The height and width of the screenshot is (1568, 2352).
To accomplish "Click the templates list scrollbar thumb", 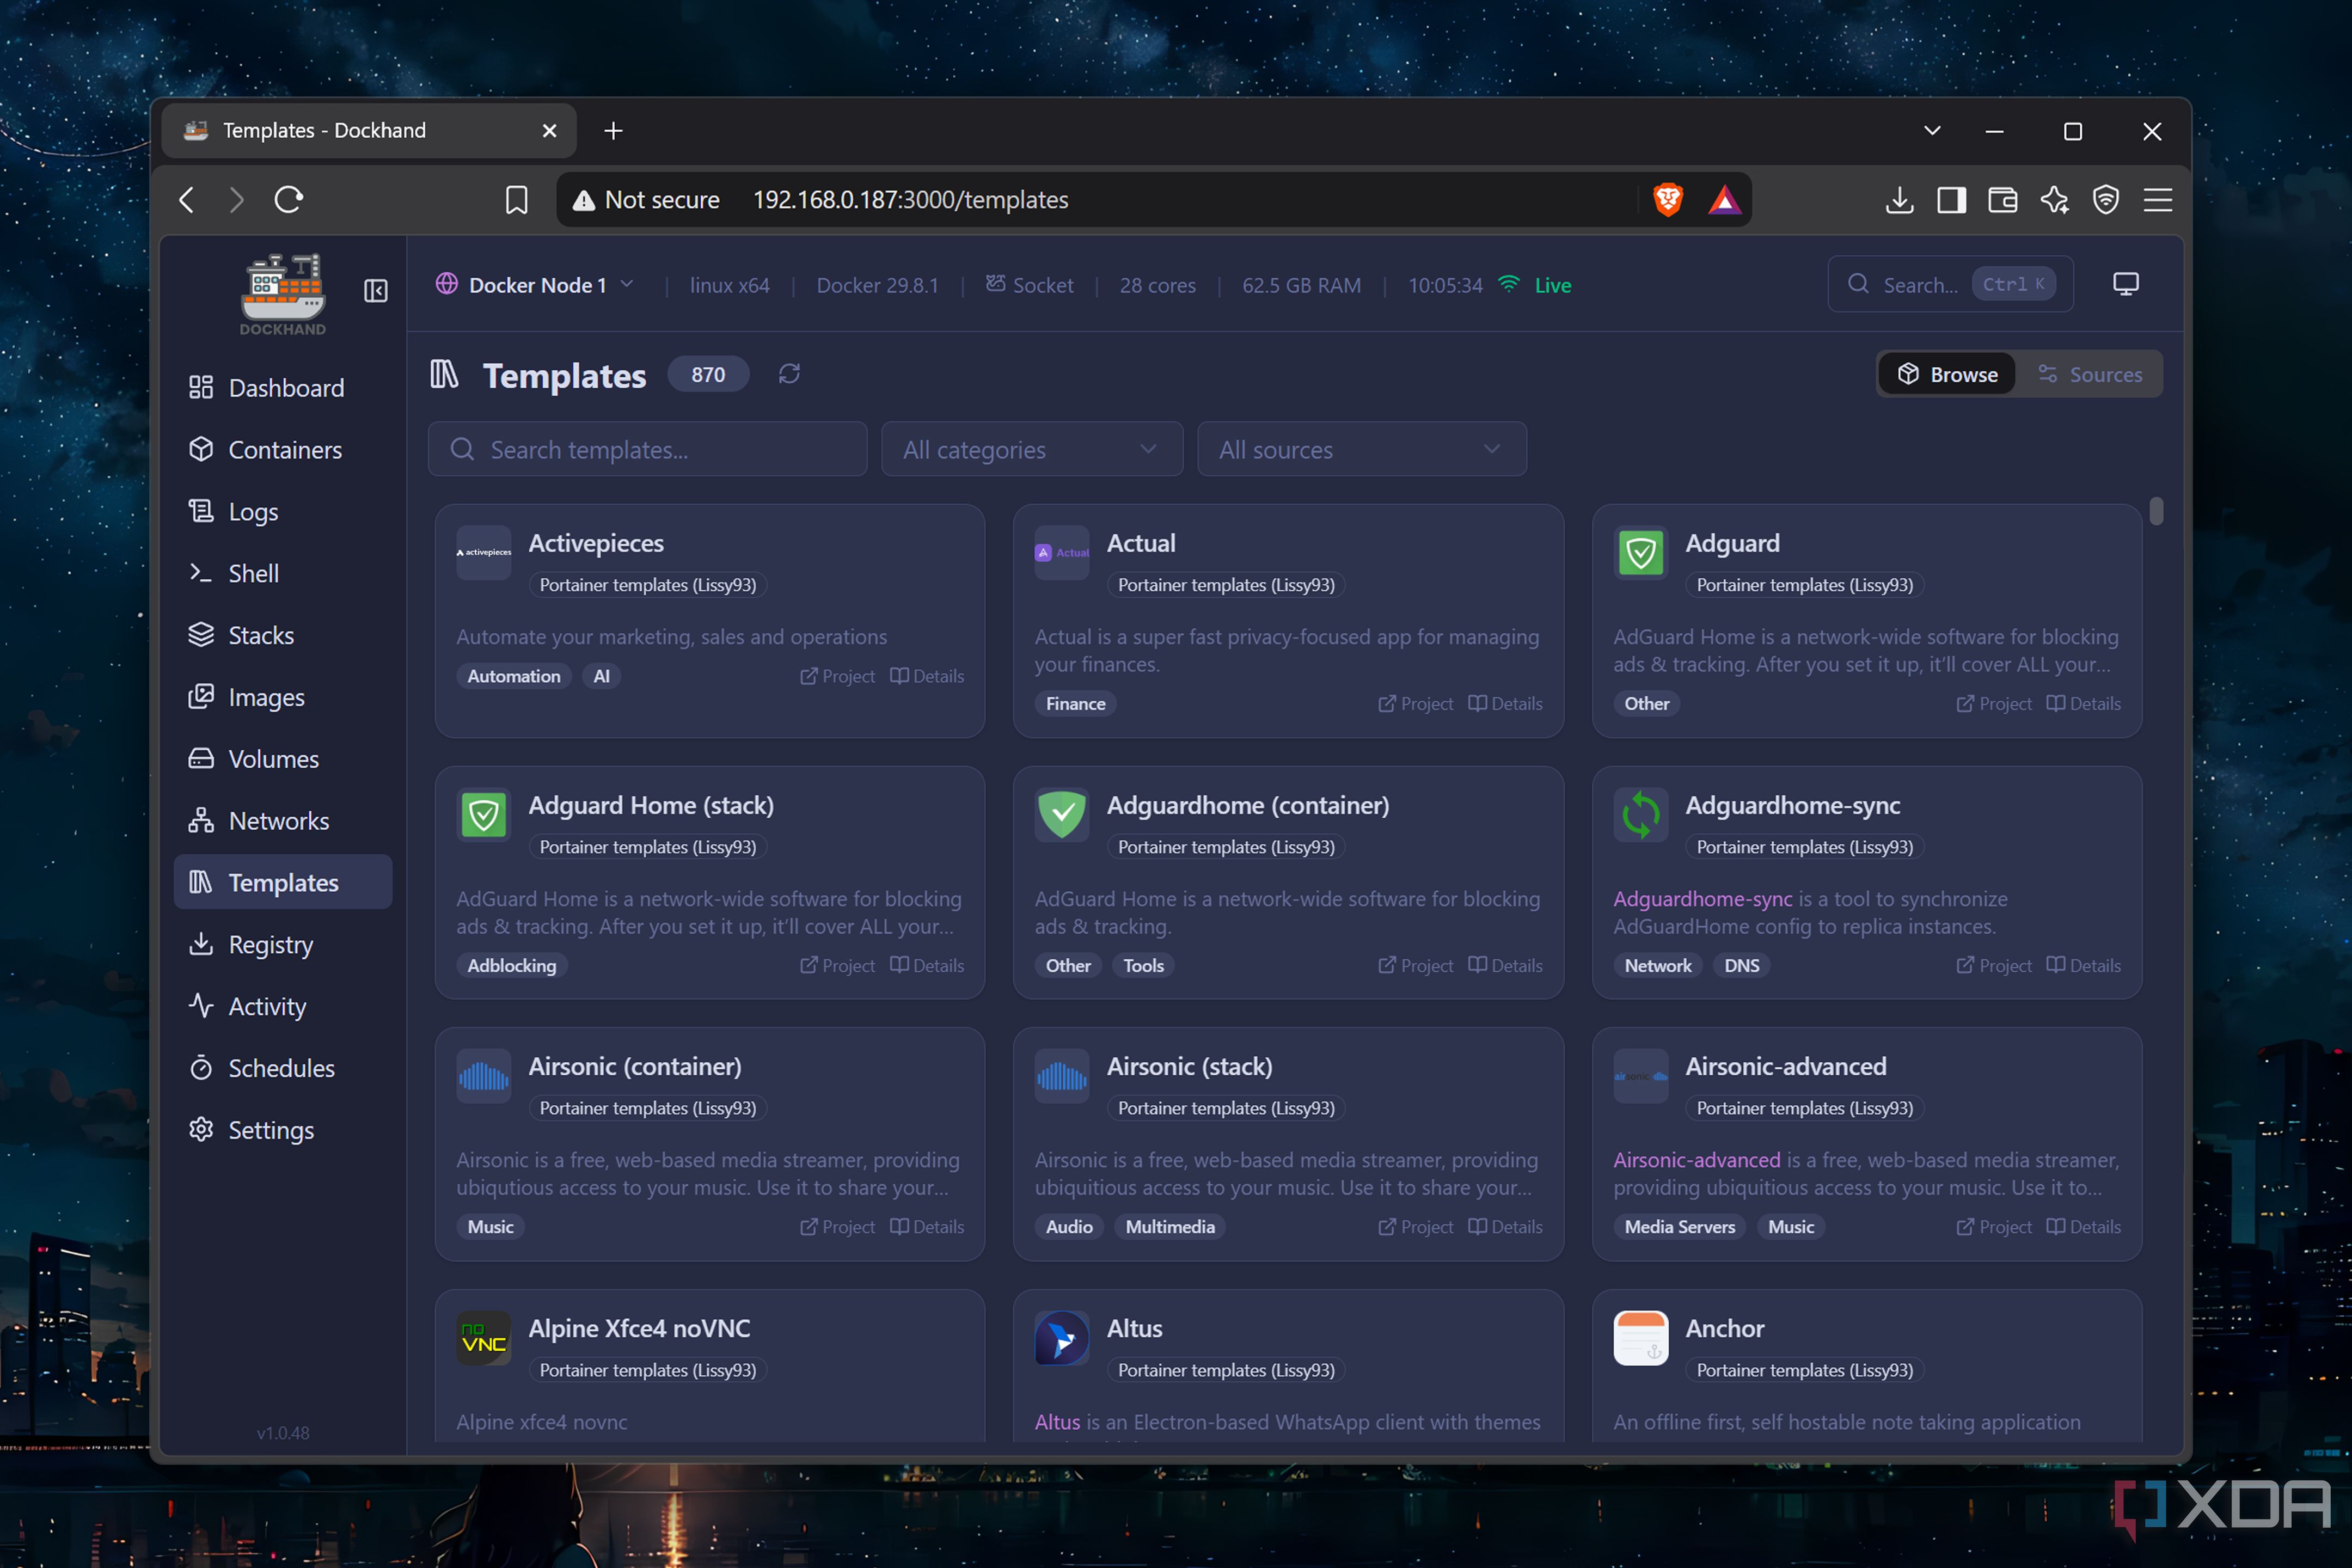I will (2156, 511).
